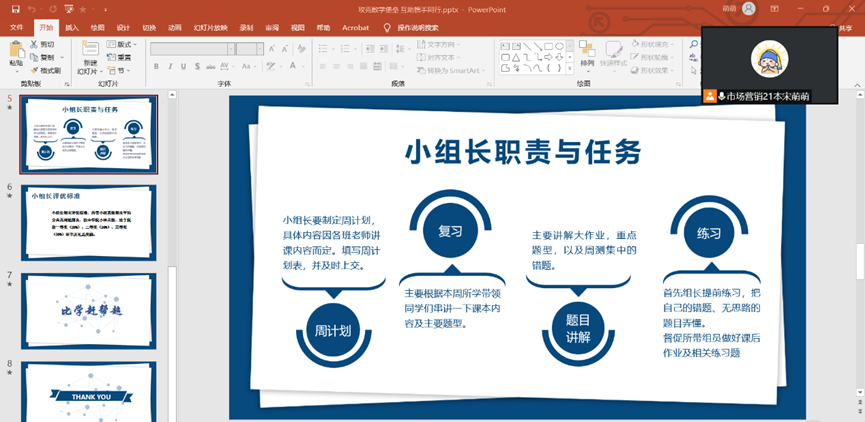Click the New Slide (新建幻灯片) icon
Screen dimensions: 865x422
coord(89,50)
